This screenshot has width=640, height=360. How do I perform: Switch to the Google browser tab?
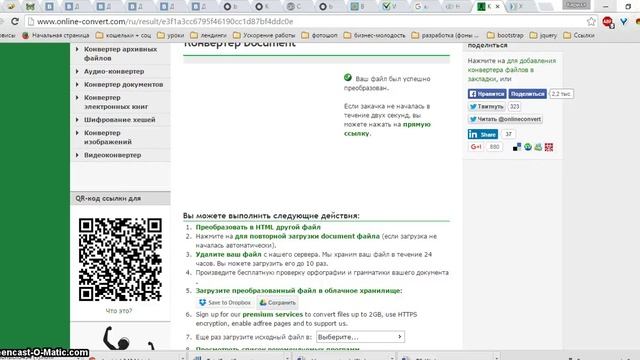click(x=421, y=6)
